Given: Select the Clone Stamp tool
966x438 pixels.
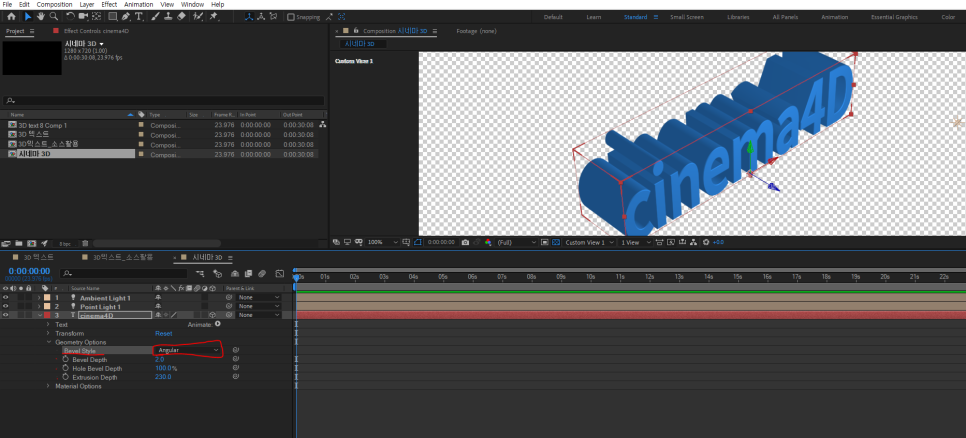Looking at the screenshot, I should (168, 17).
